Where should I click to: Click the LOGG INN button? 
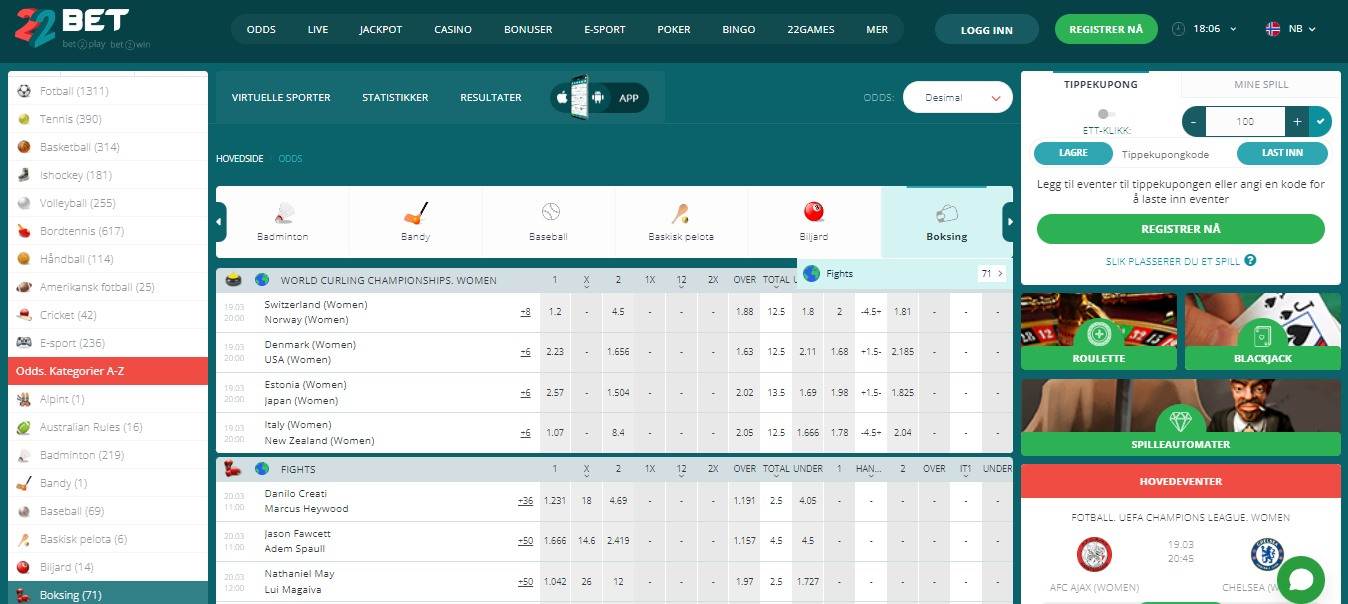tap(986, 29)
